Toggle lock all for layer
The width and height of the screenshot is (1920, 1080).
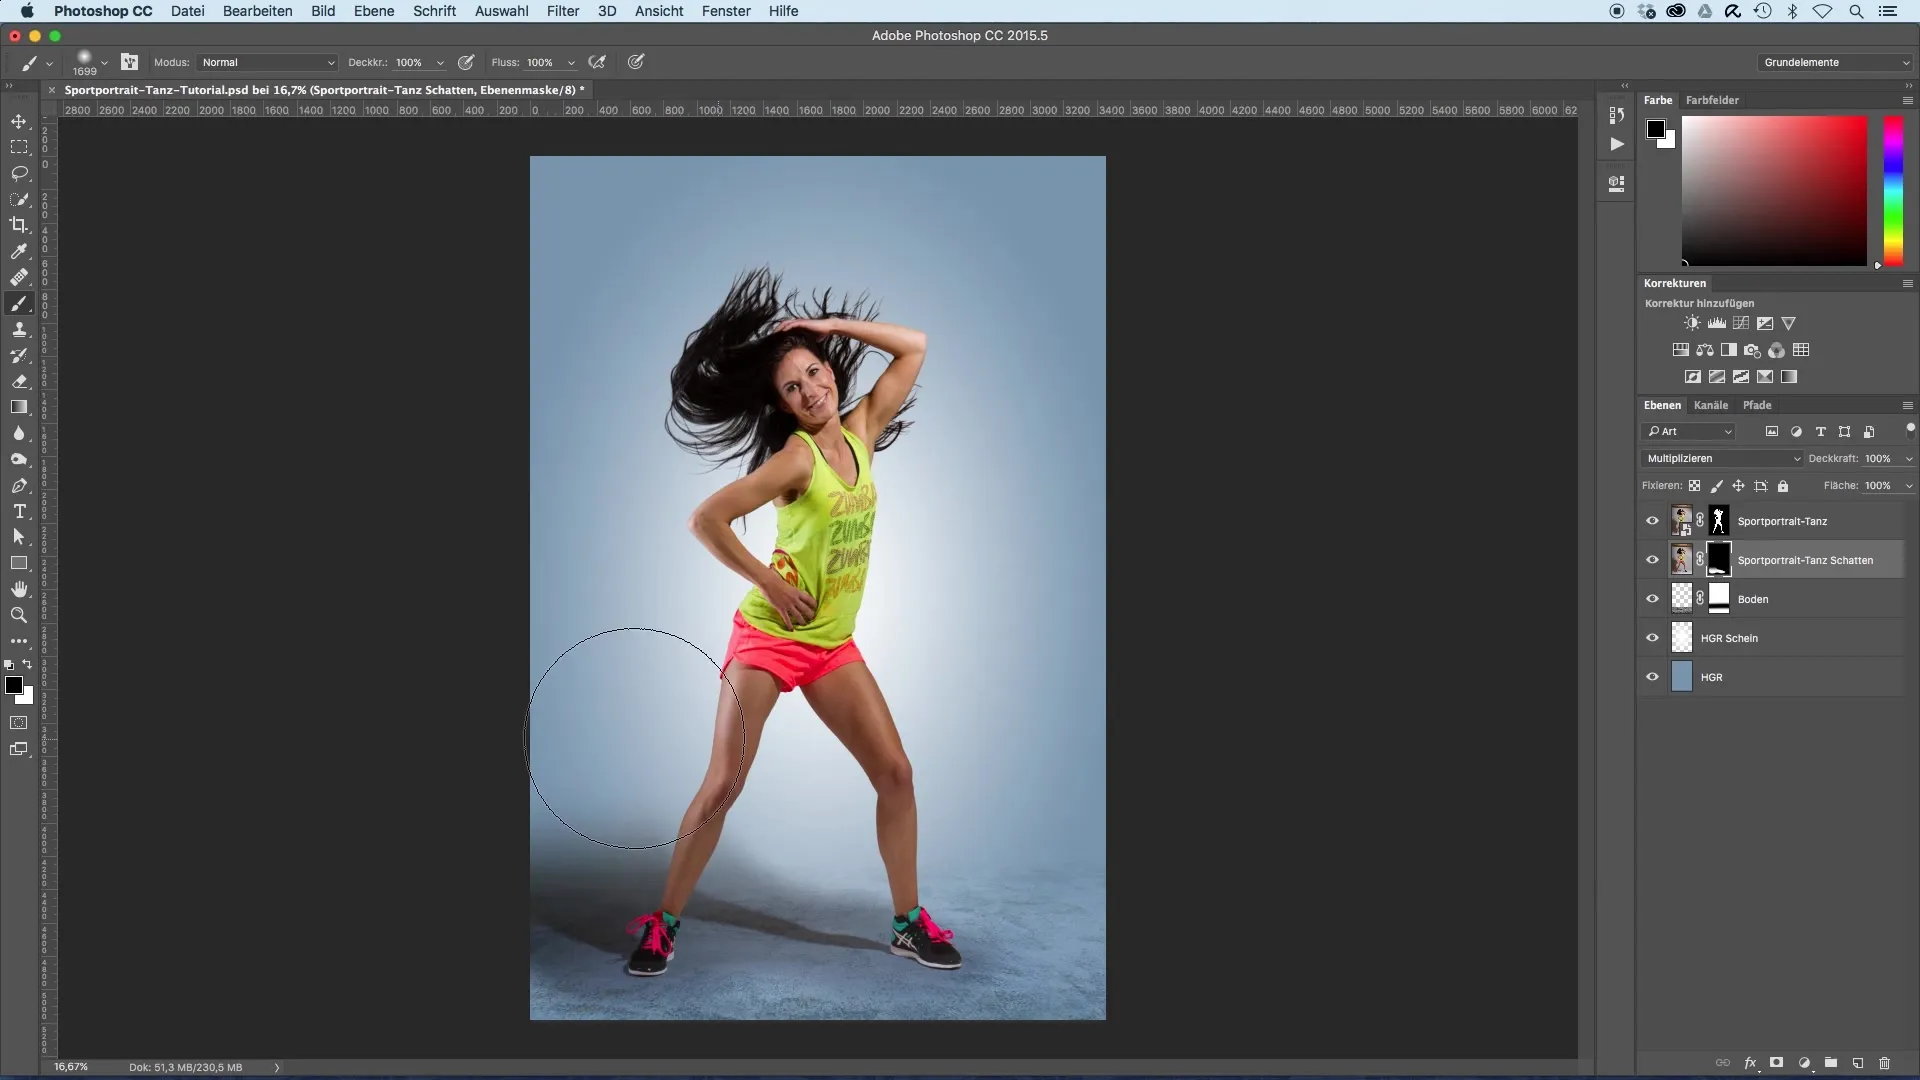tap(1782, 486)
